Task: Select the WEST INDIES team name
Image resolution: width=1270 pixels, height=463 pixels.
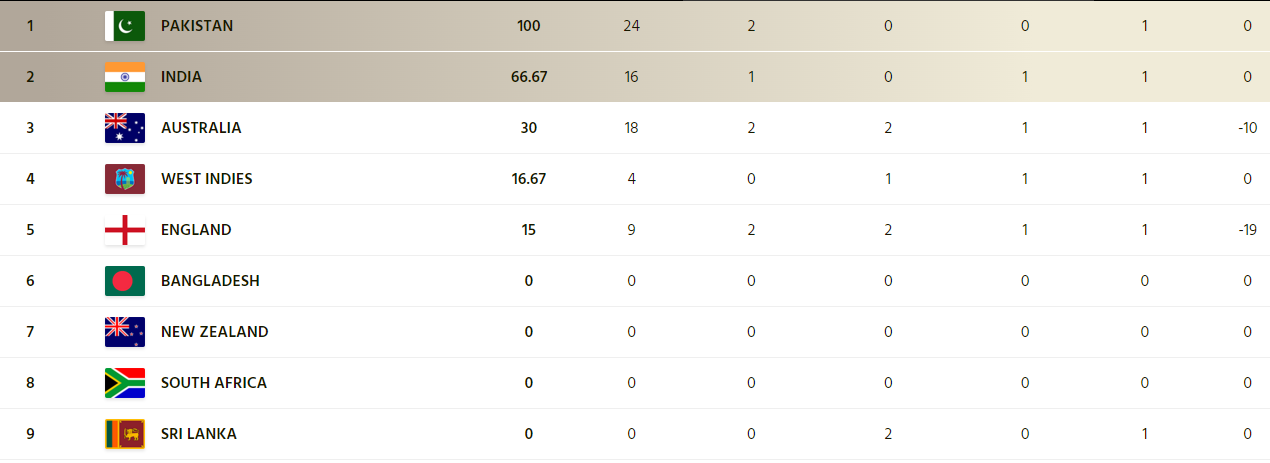Action: click(207, 179)
